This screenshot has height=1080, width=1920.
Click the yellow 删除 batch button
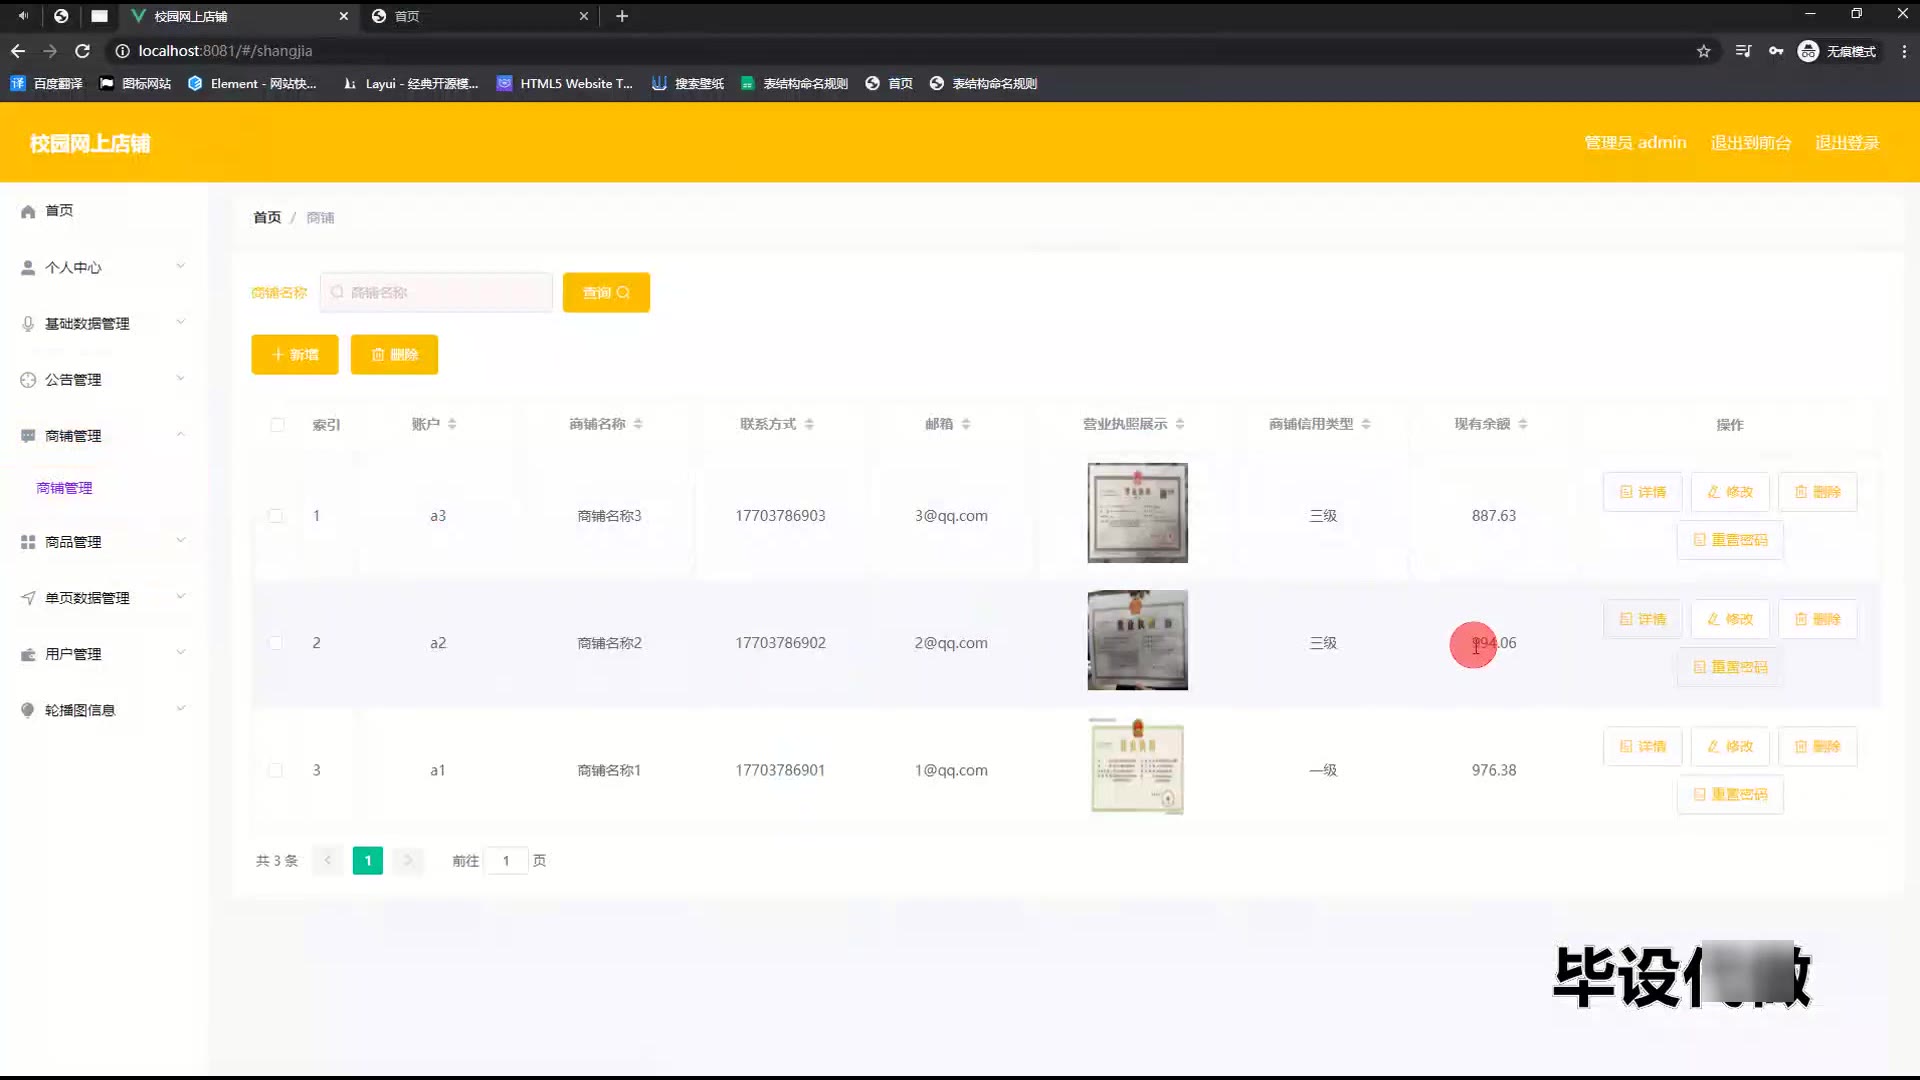click(394, 354)
